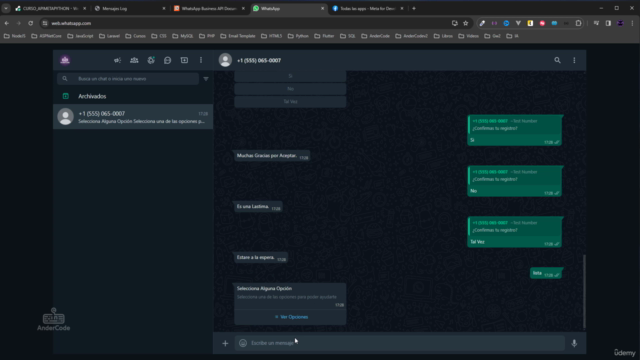Click the red circular extension icon
The image size is (640, 360).
(542, 23)
